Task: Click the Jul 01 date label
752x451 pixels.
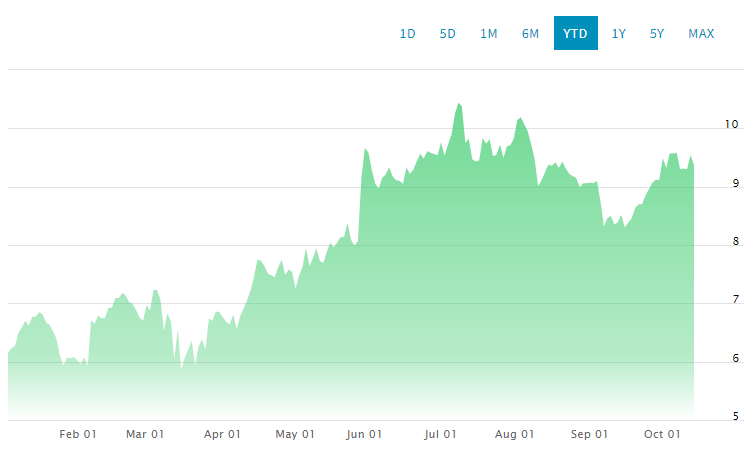Action: point(440,434)
